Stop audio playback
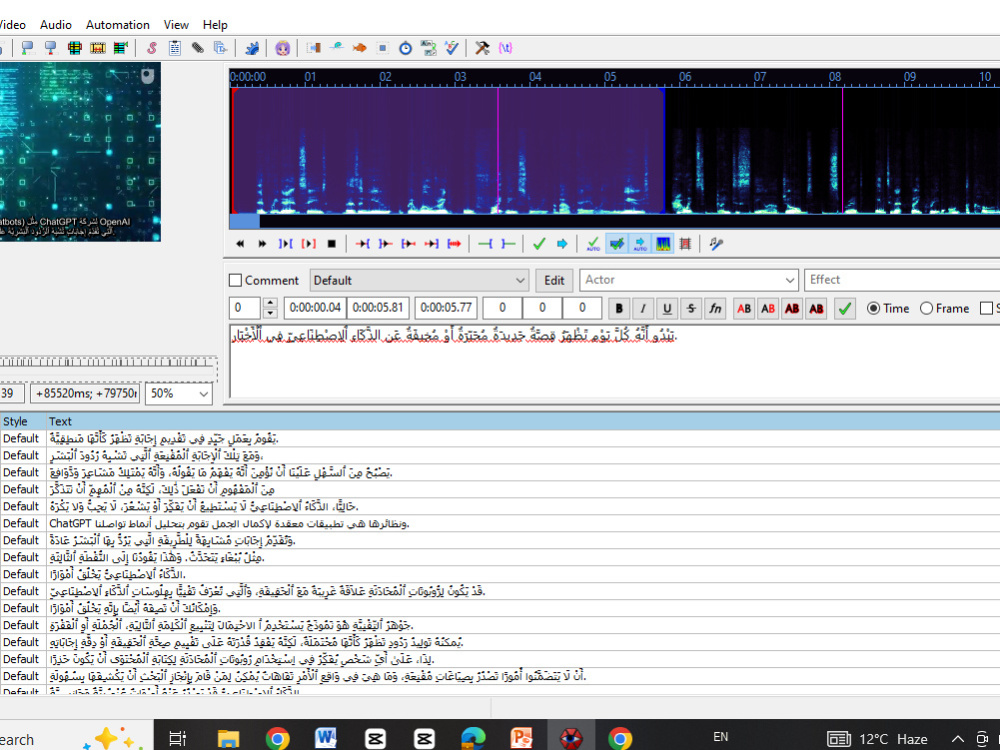This screenshot has height=750, width=1000. pyautogui.click(x=331, y=244)
